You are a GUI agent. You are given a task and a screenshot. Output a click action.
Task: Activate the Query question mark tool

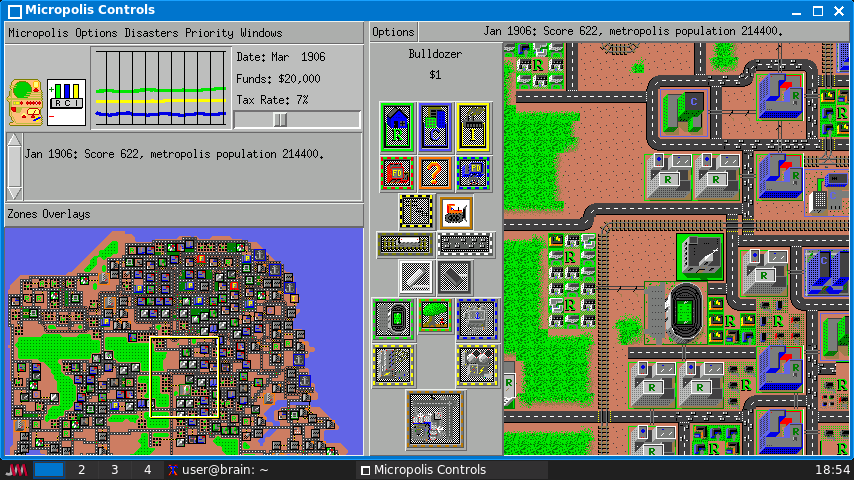click(x=435, y=173)
